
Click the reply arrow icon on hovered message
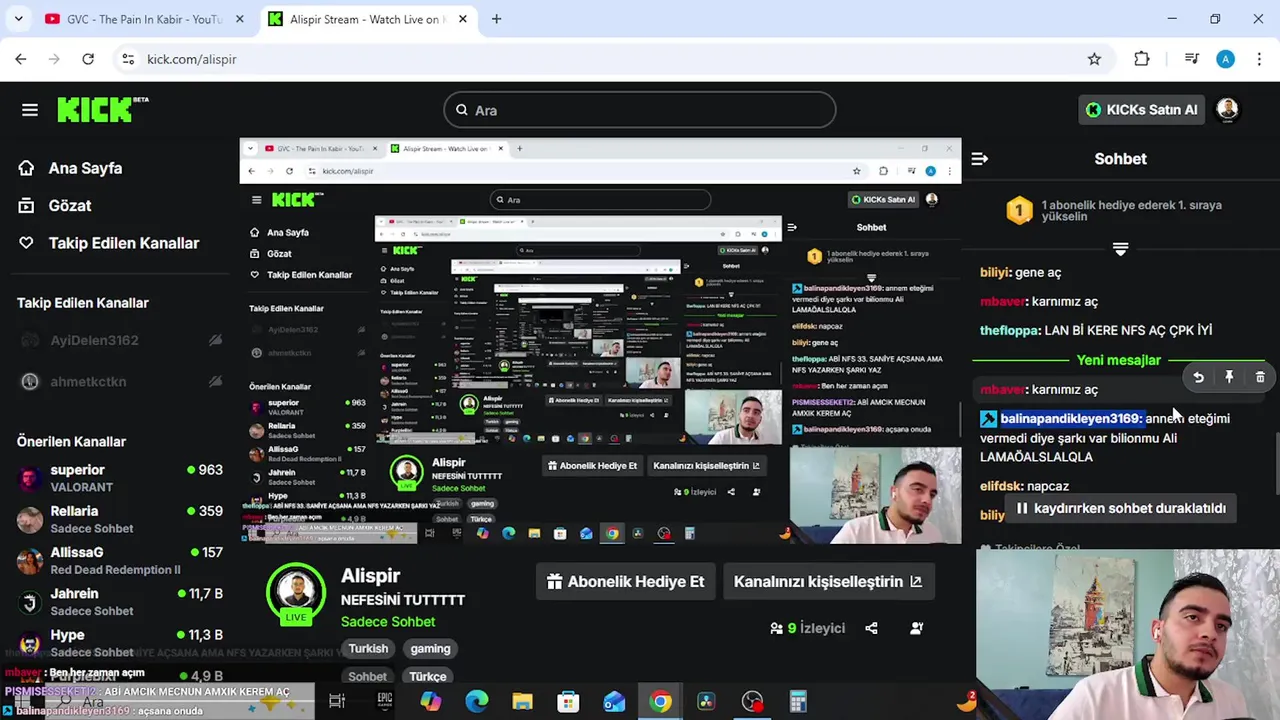[x=1198, y=377]
